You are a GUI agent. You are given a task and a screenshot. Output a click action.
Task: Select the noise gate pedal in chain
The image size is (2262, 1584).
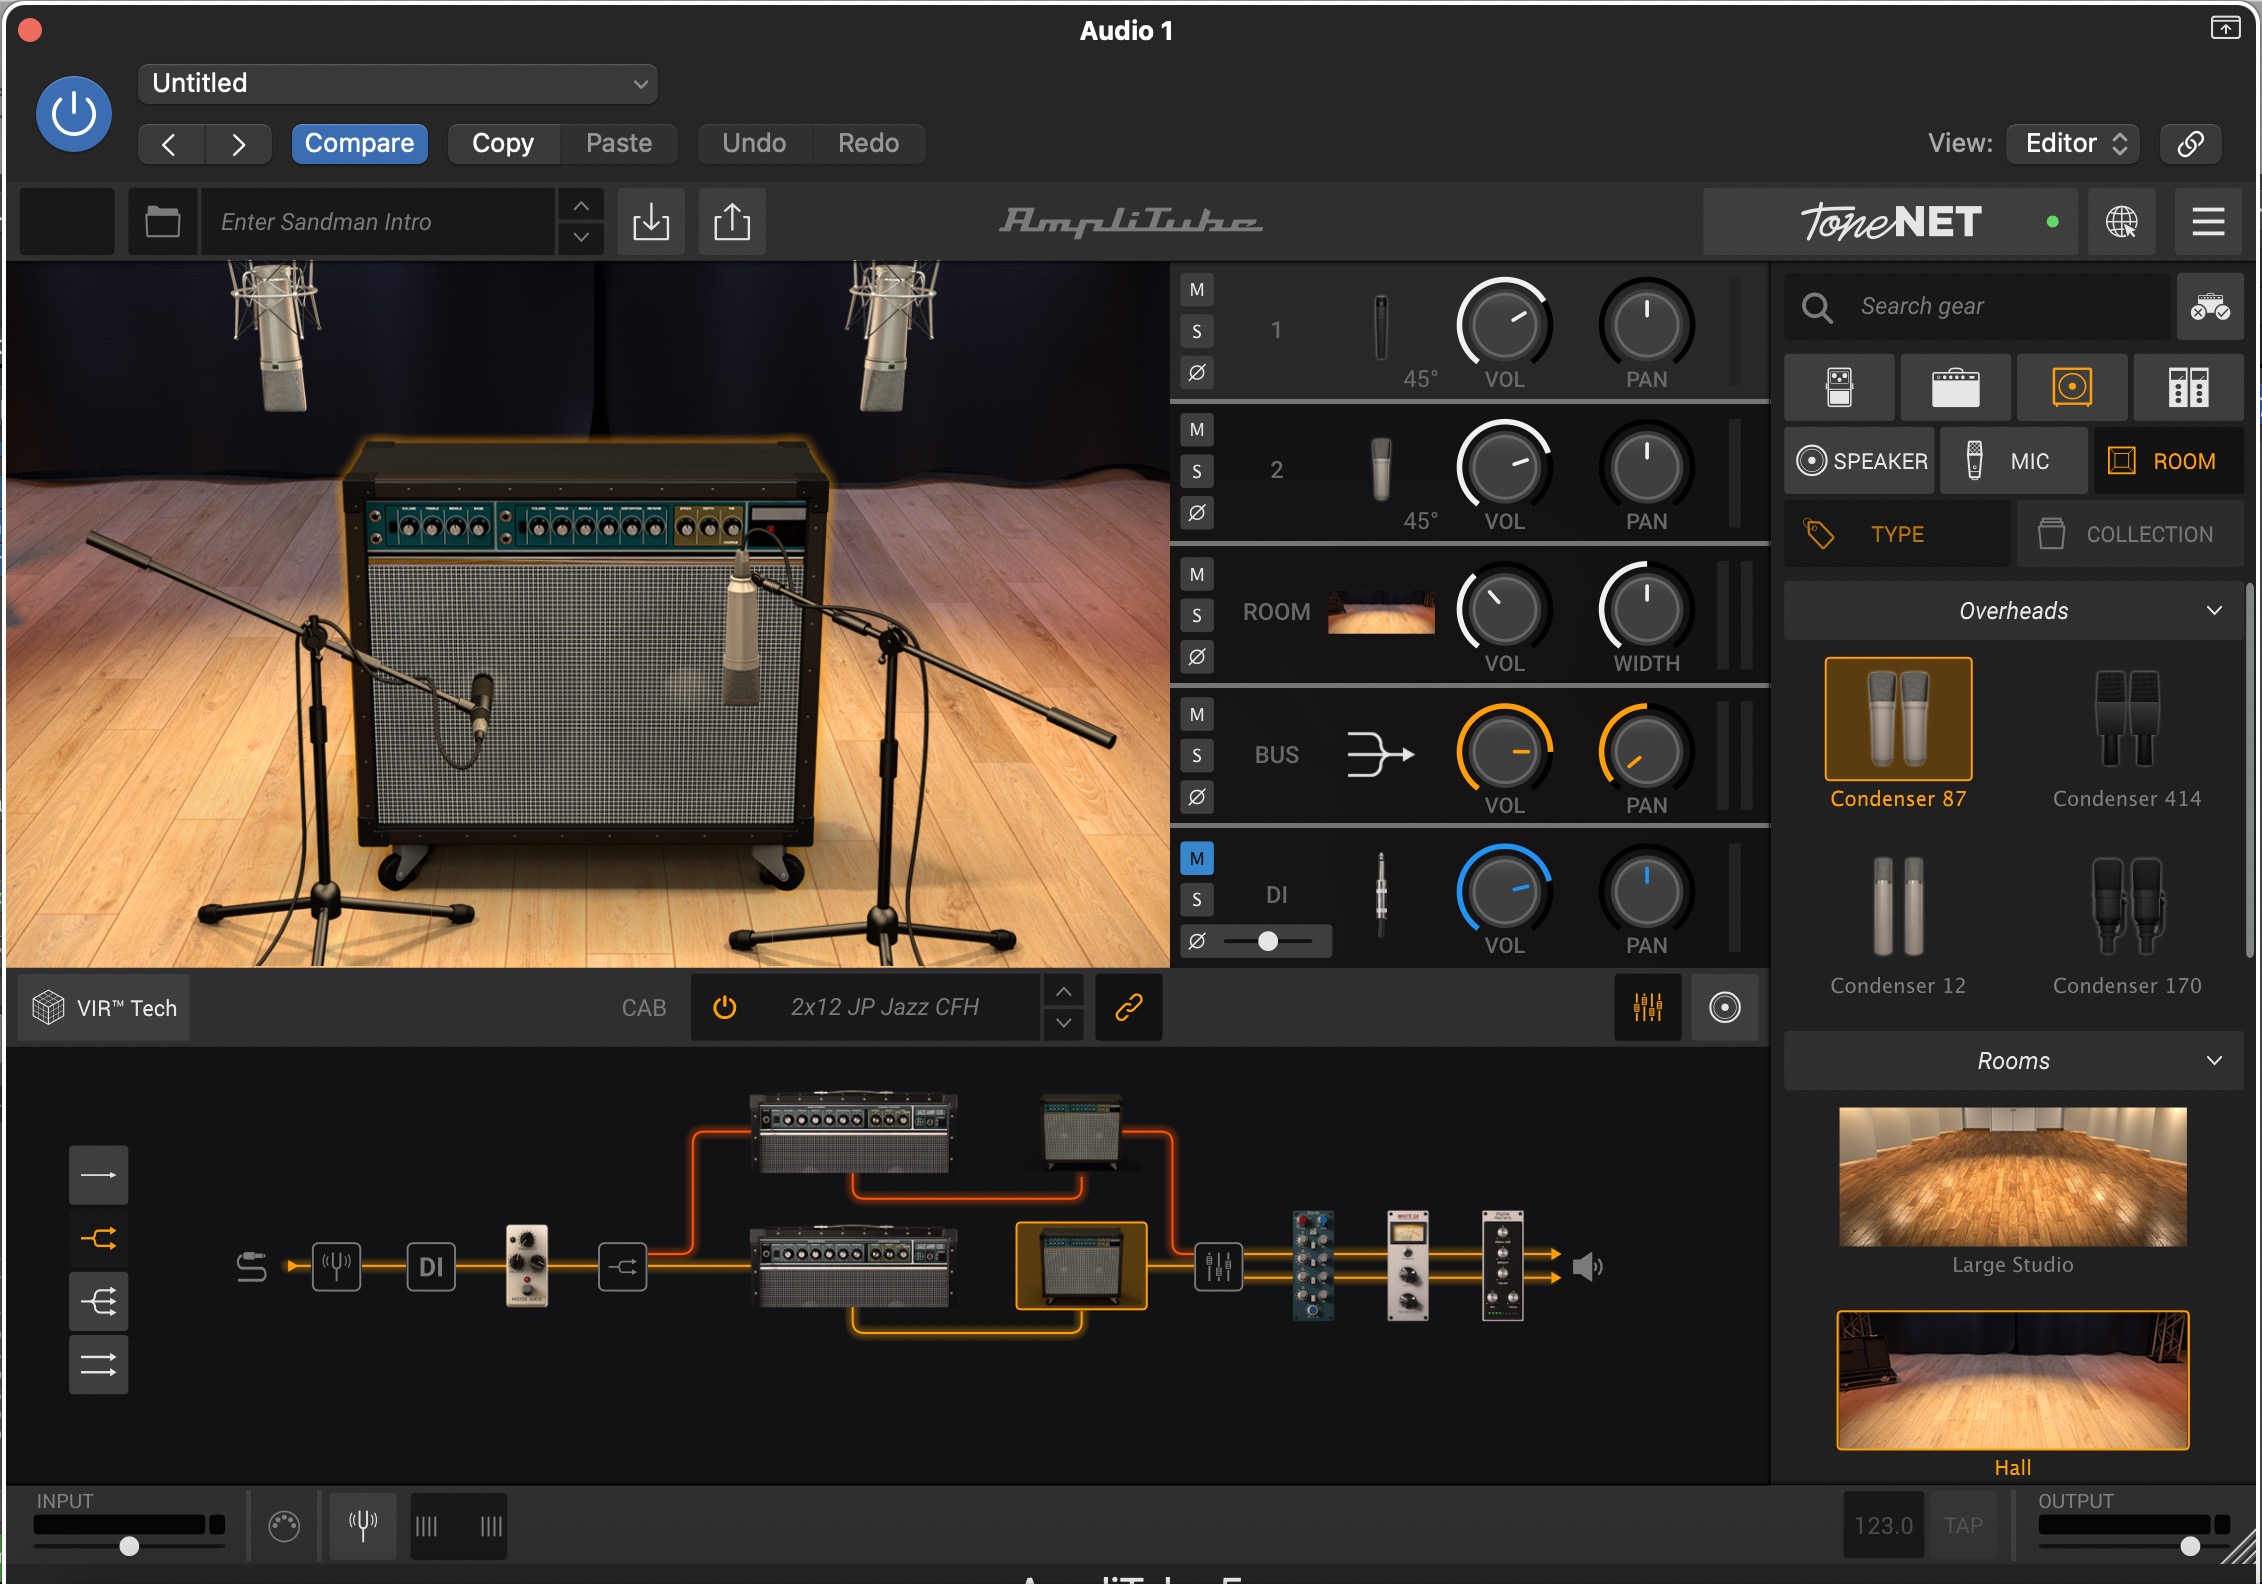(x=527, y=1265)
